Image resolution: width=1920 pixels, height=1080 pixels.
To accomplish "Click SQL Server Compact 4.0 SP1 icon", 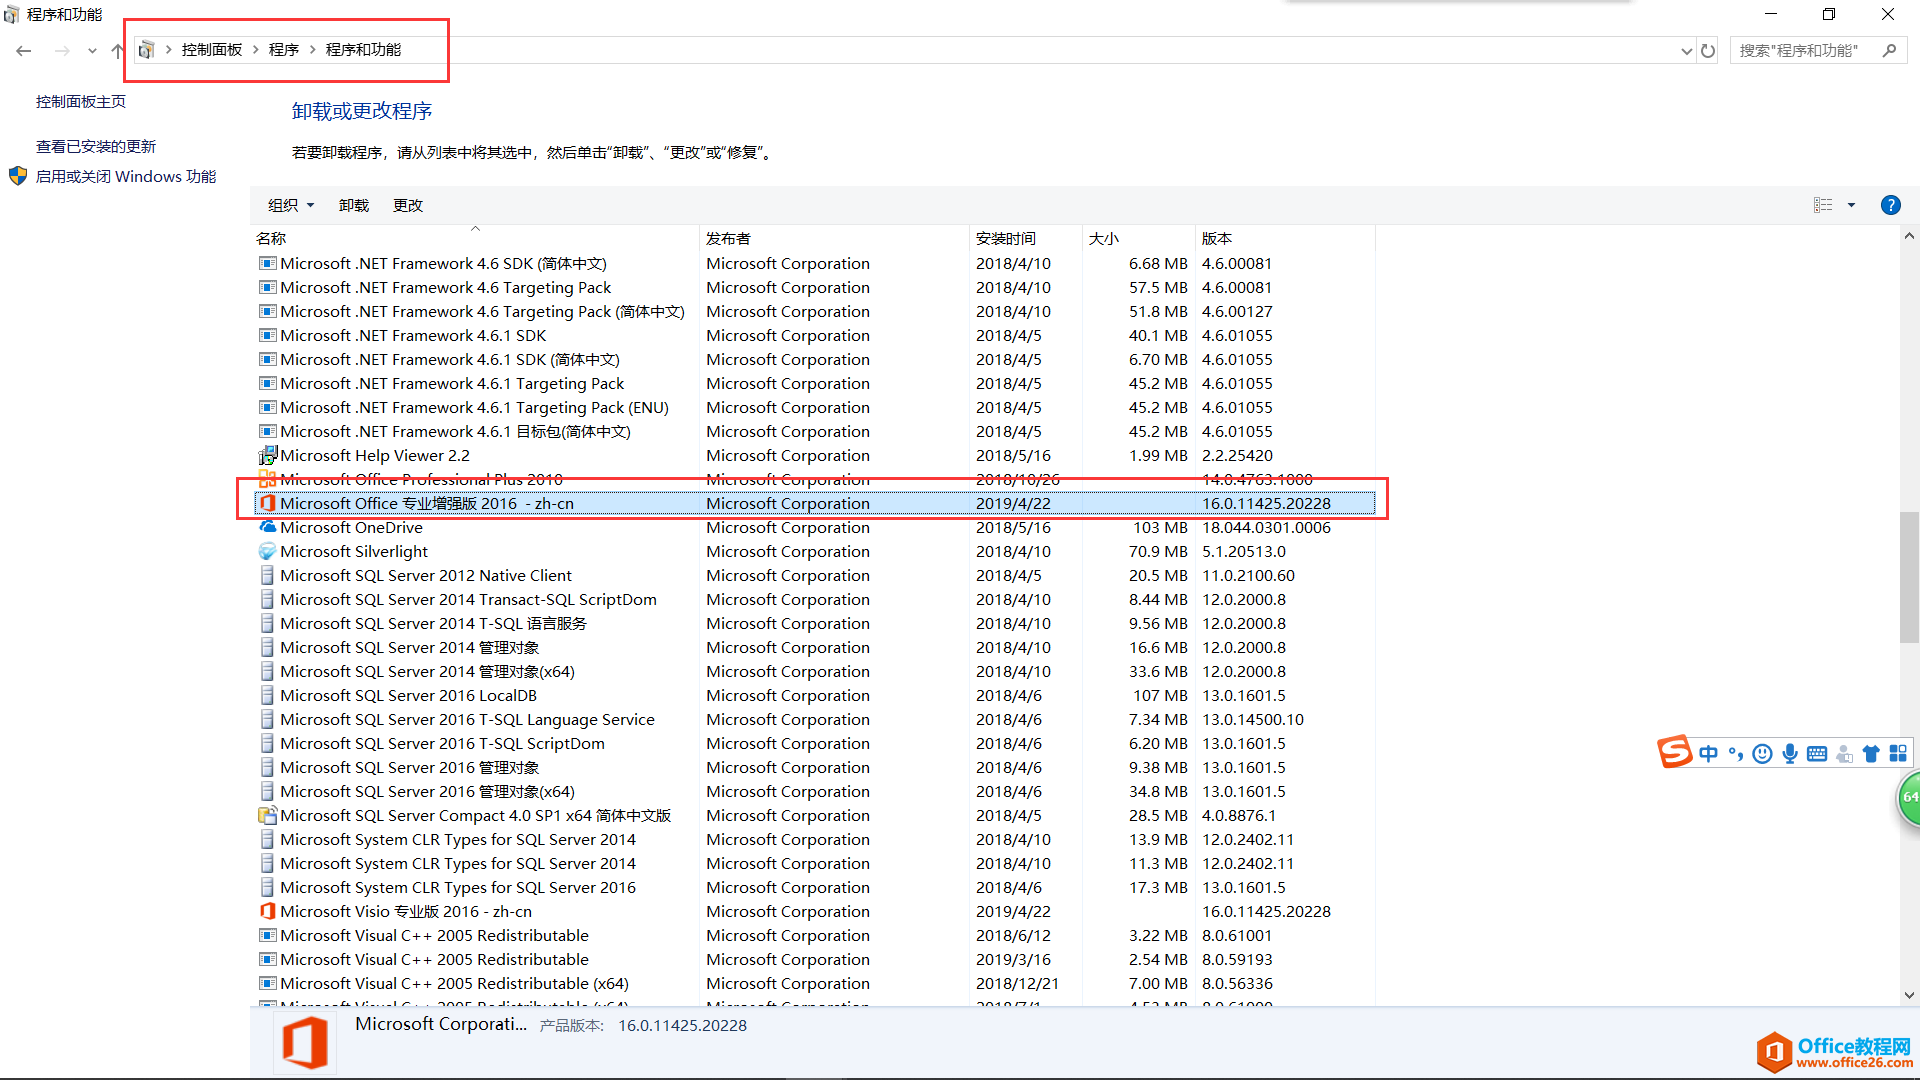I will tap(267, 816).
